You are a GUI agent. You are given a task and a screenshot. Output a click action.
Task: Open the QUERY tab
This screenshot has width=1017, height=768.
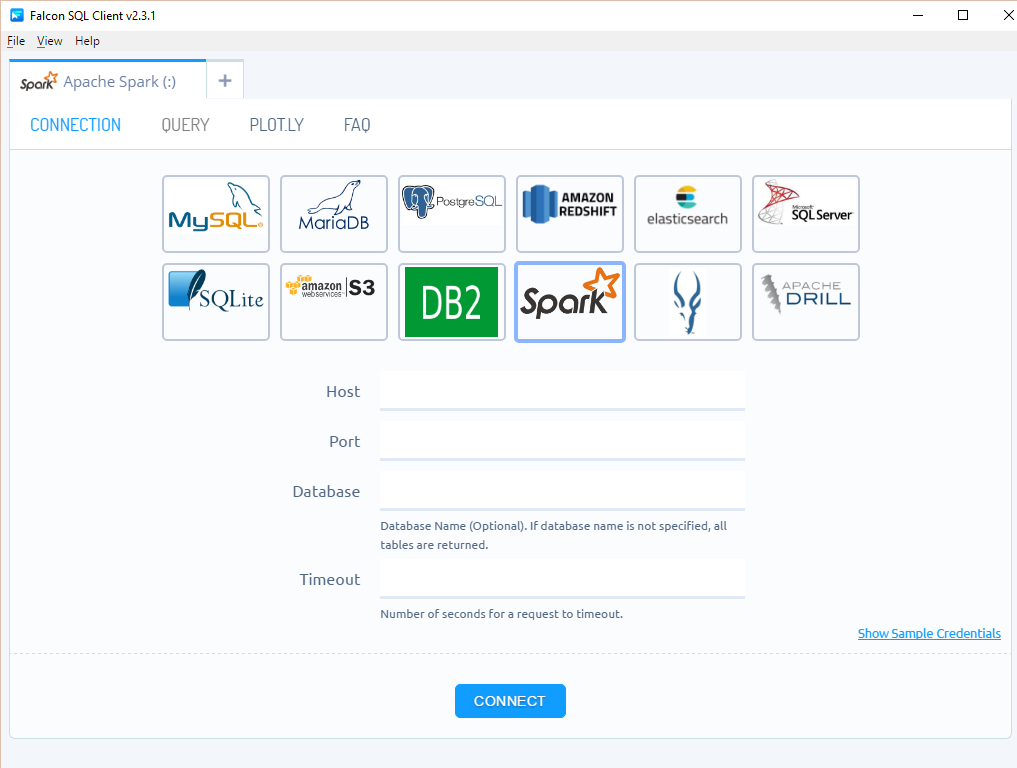pos(185,125)
